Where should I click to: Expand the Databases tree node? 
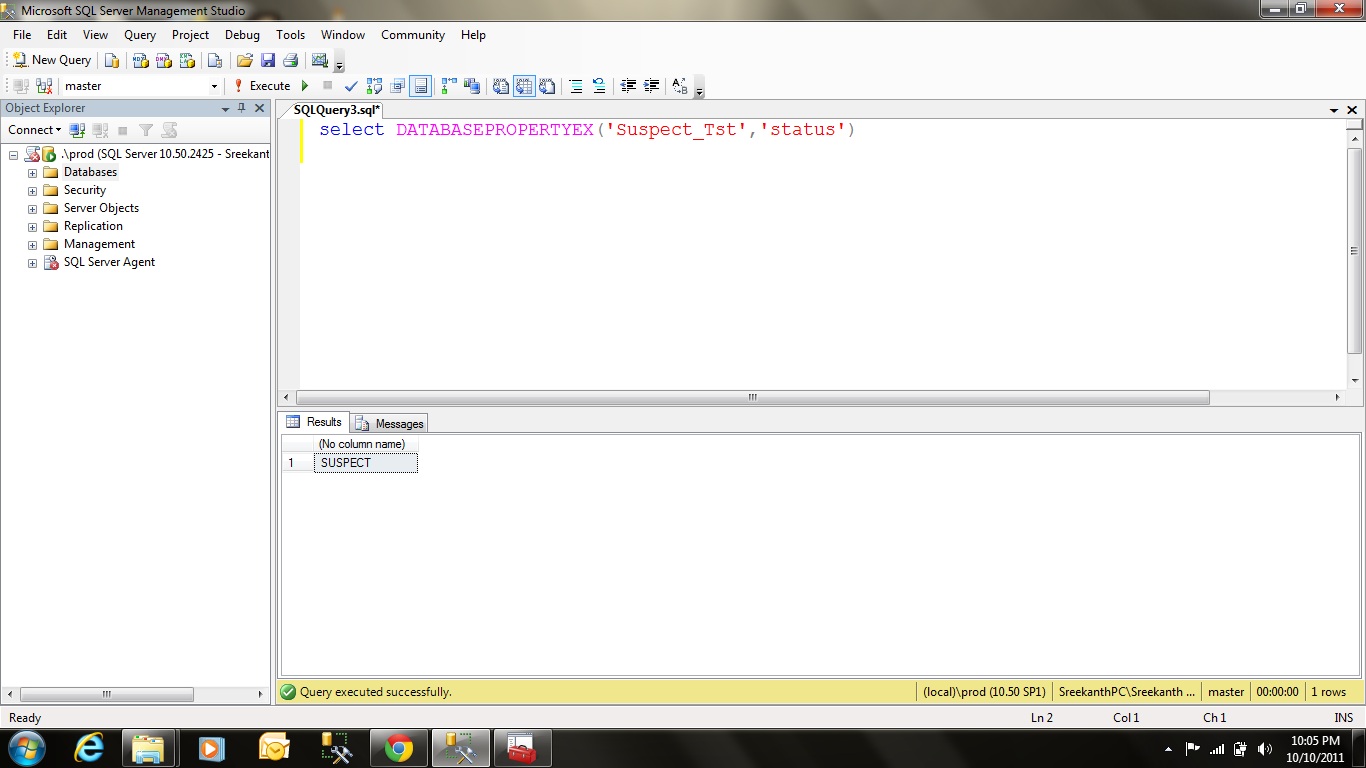click(32, 173)
